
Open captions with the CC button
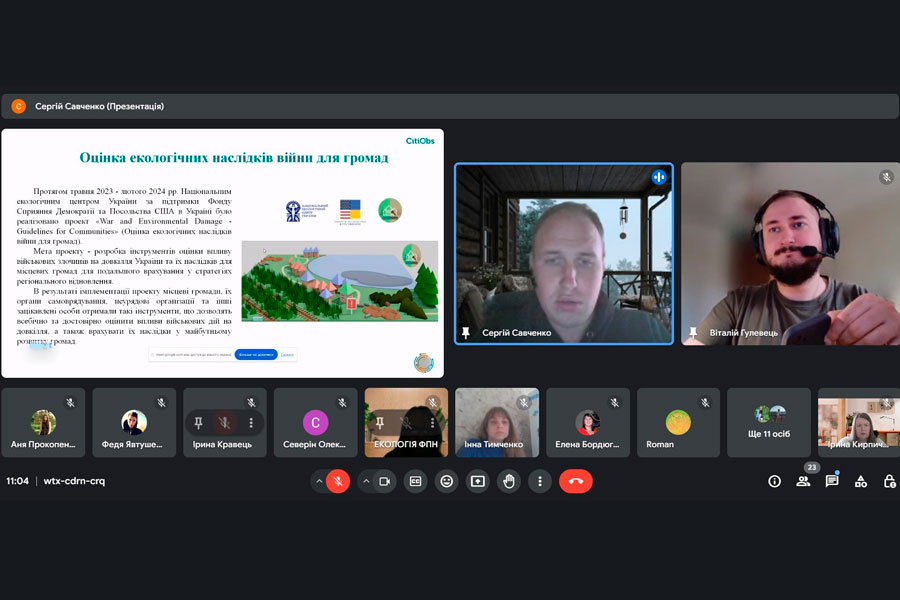416,481
